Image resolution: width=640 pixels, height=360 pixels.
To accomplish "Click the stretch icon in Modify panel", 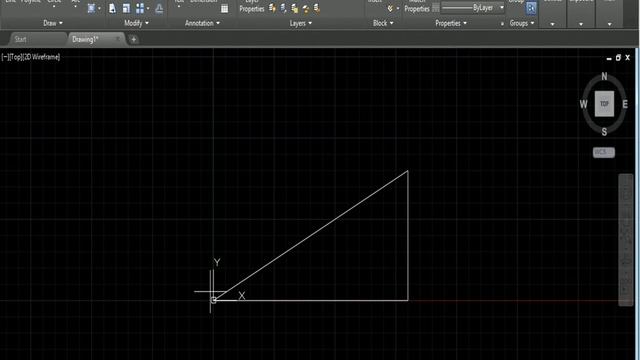I will 112,8.
